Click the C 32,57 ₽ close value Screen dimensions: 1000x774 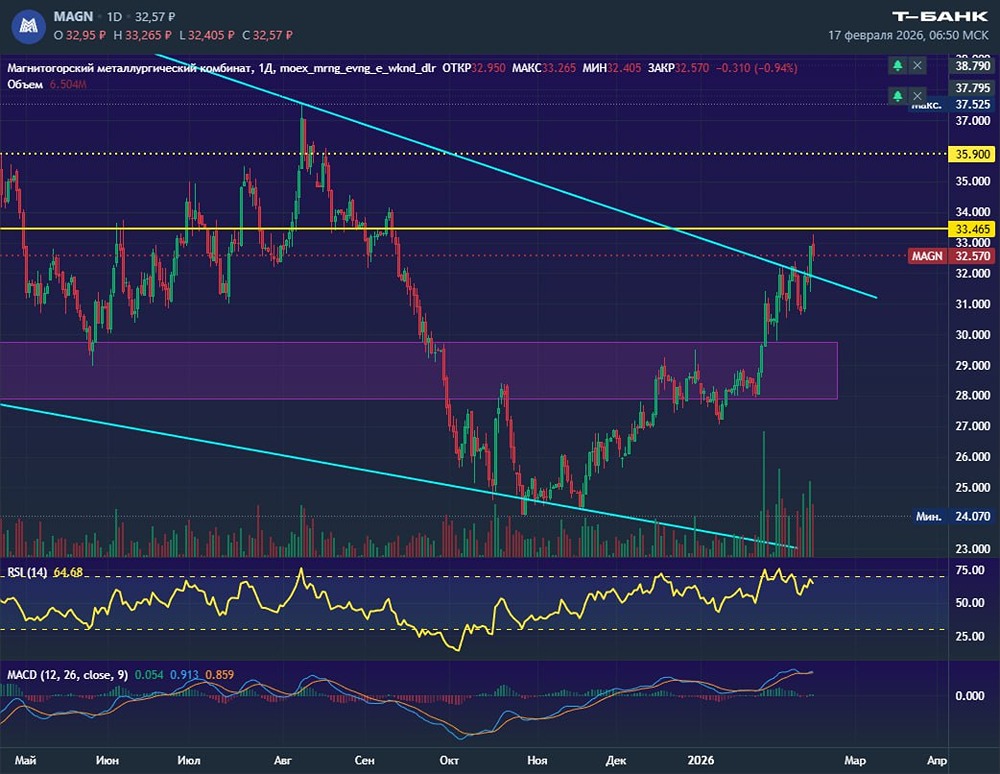(x=267, y=36)
